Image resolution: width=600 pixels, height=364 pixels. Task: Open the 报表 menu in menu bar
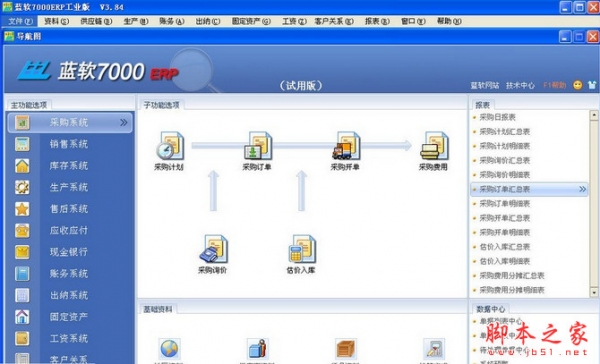click(x=377, y=21)
